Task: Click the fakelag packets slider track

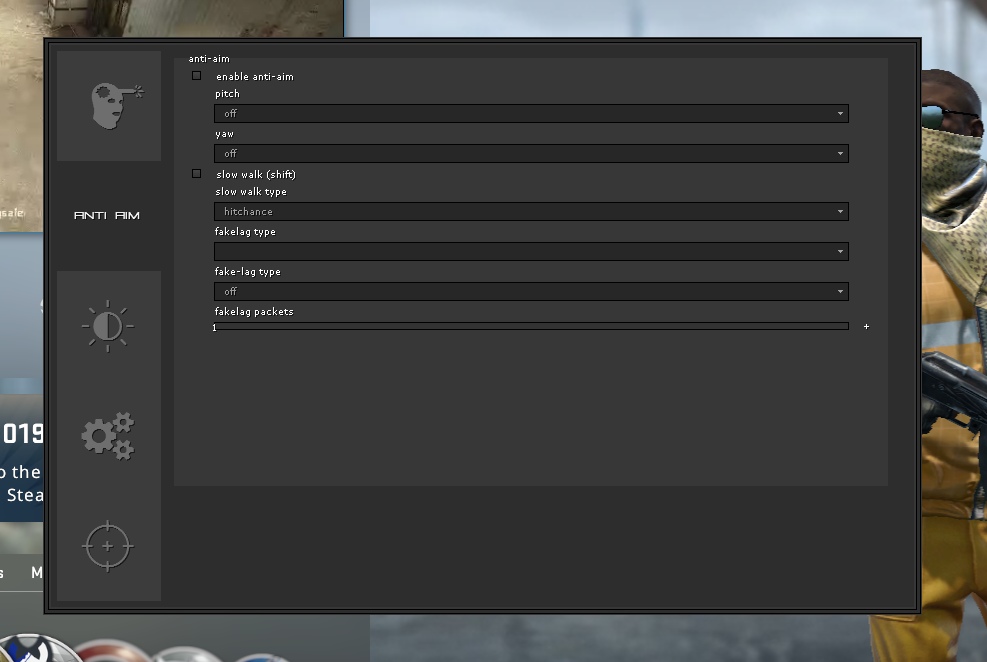Action: click(x=531, y=326)
